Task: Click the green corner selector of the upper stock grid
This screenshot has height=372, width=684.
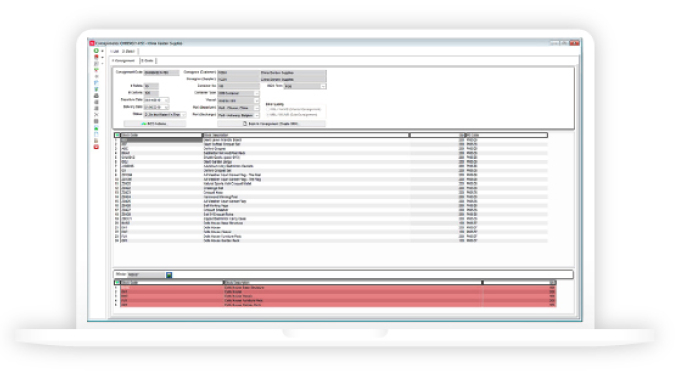Action: tap(117, 135)
